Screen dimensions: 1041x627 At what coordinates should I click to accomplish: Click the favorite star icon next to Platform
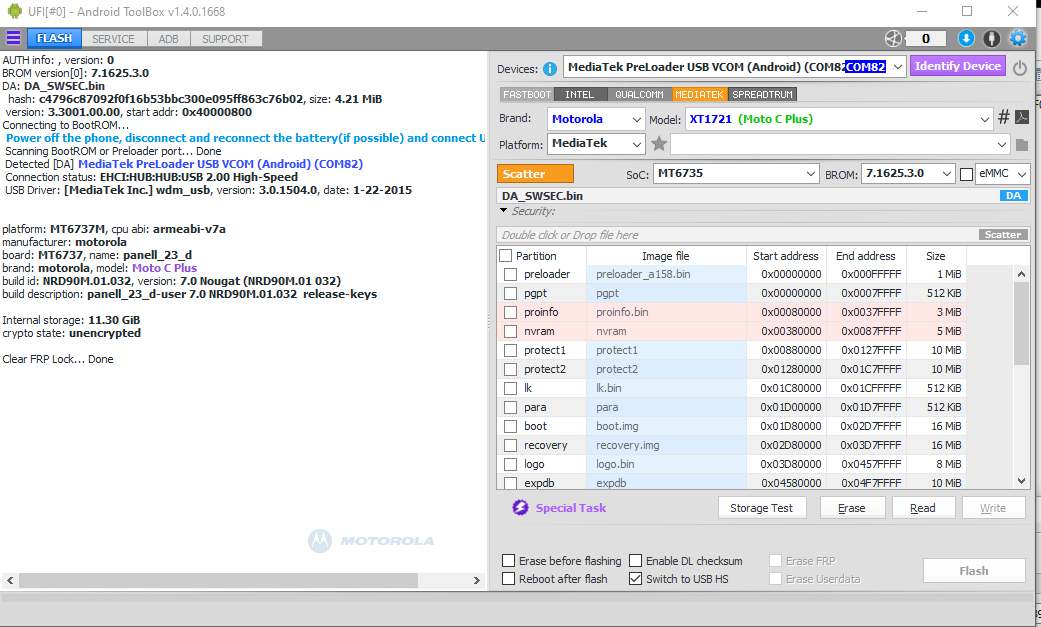click(659, 143)
